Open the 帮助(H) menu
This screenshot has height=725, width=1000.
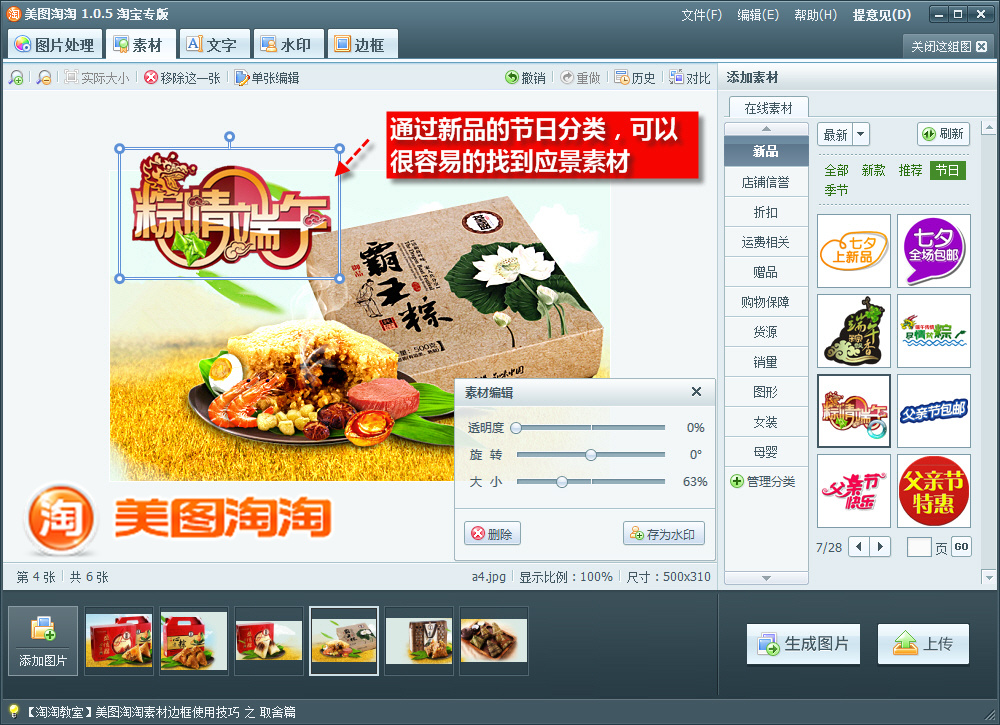pyautogui.click(x=816, y=14)
